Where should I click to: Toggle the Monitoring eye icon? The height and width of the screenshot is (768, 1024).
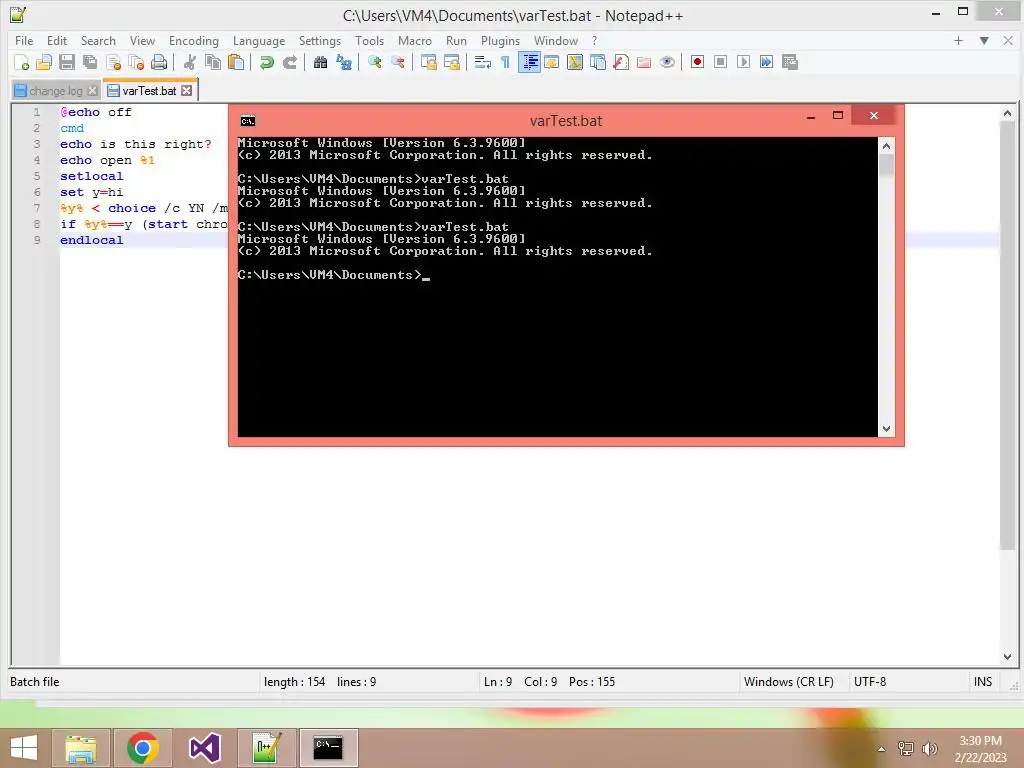(x=667, y=62)
